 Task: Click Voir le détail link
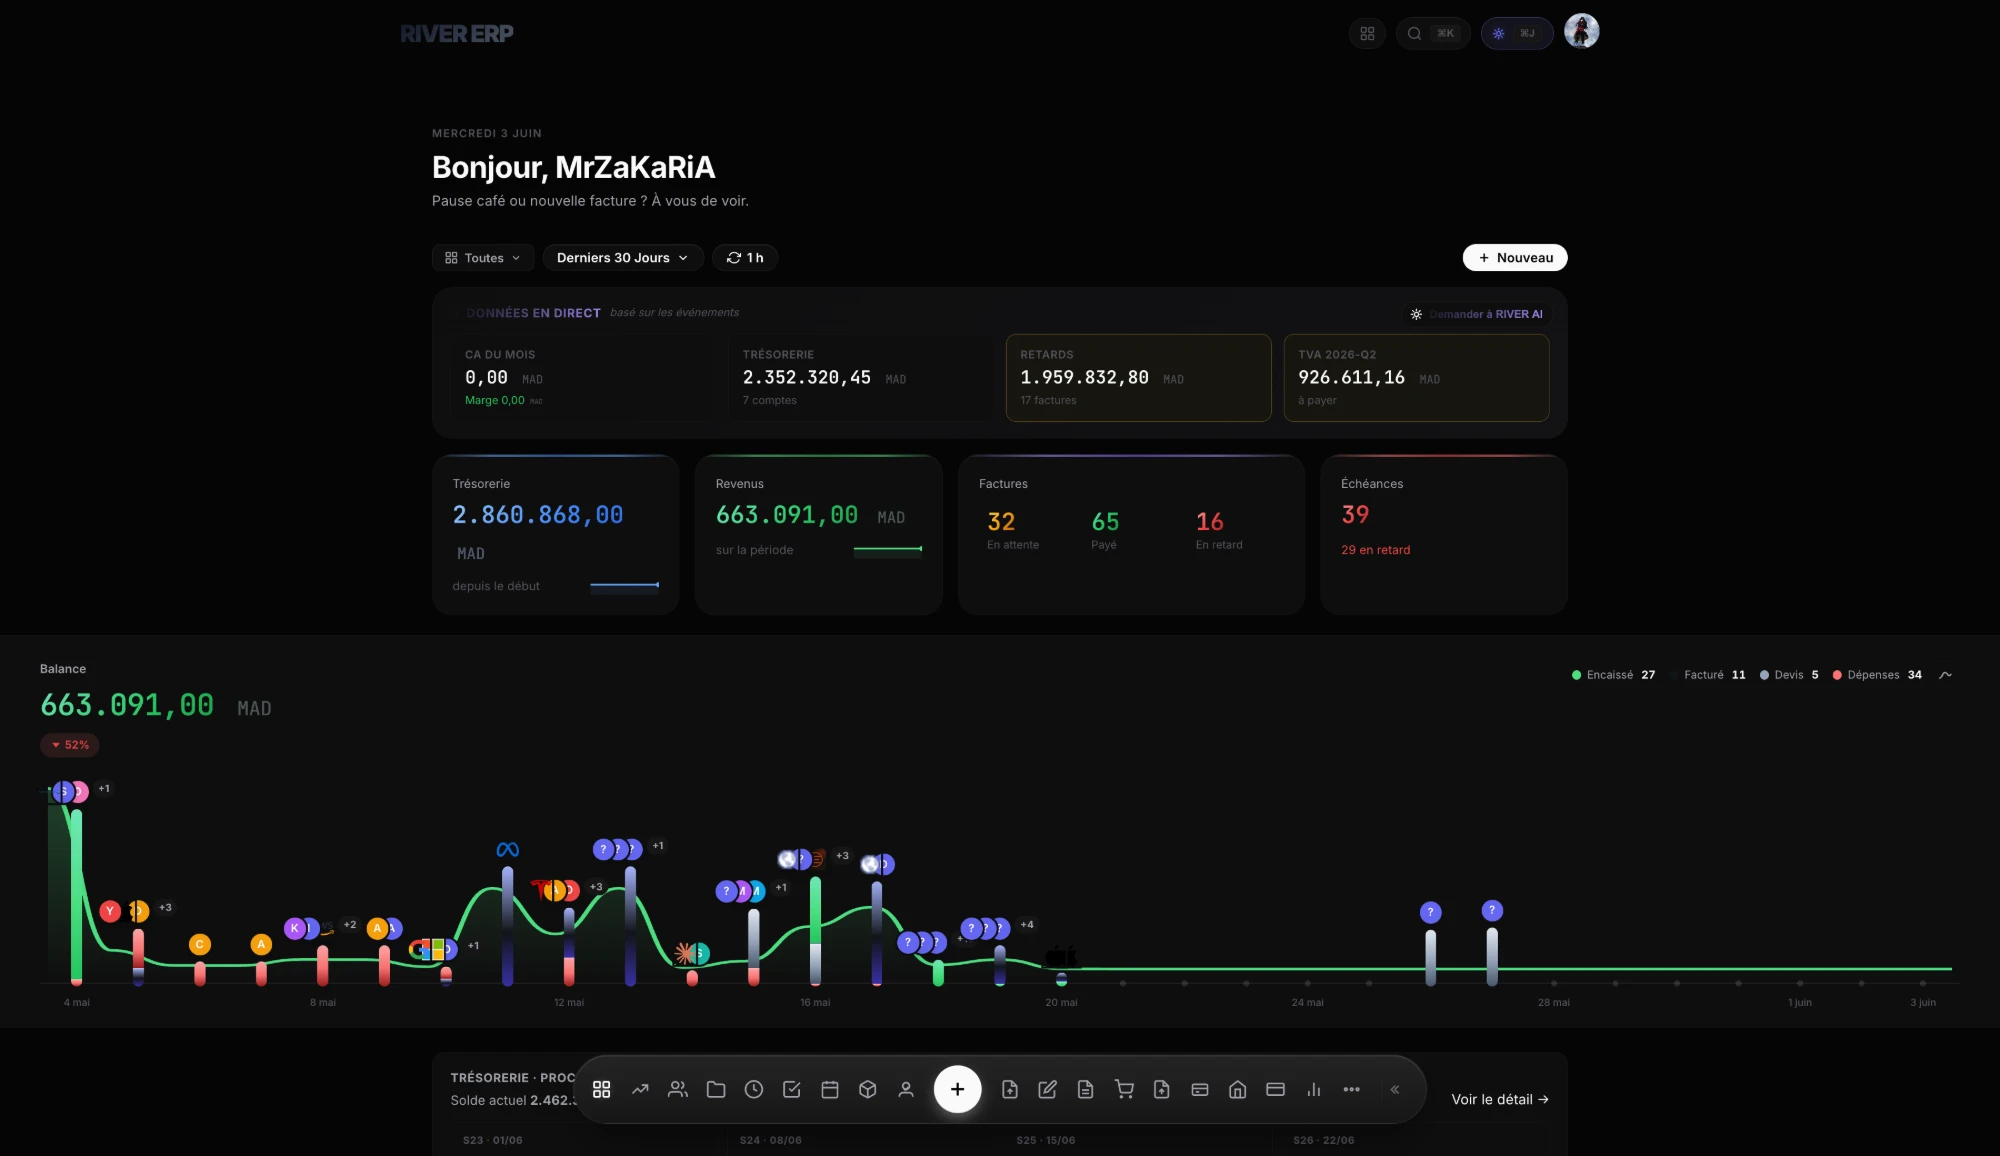1500,1099
